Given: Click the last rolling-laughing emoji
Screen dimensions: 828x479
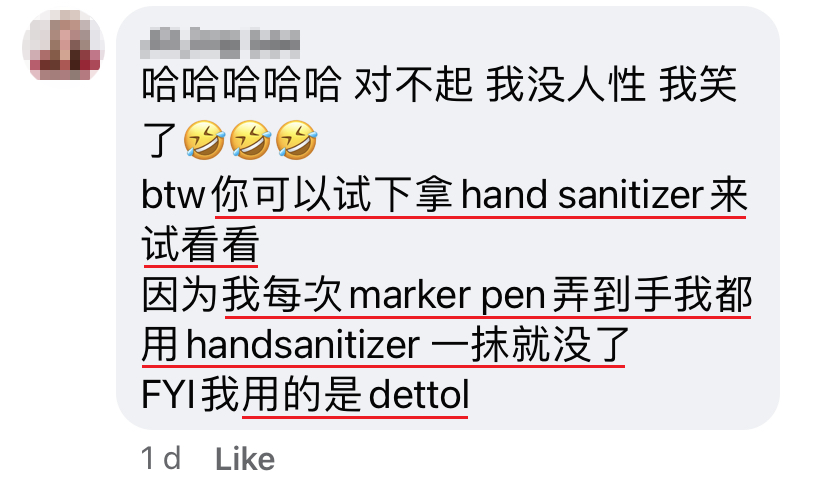Looking at the screenshot, I should click(296, 140).
